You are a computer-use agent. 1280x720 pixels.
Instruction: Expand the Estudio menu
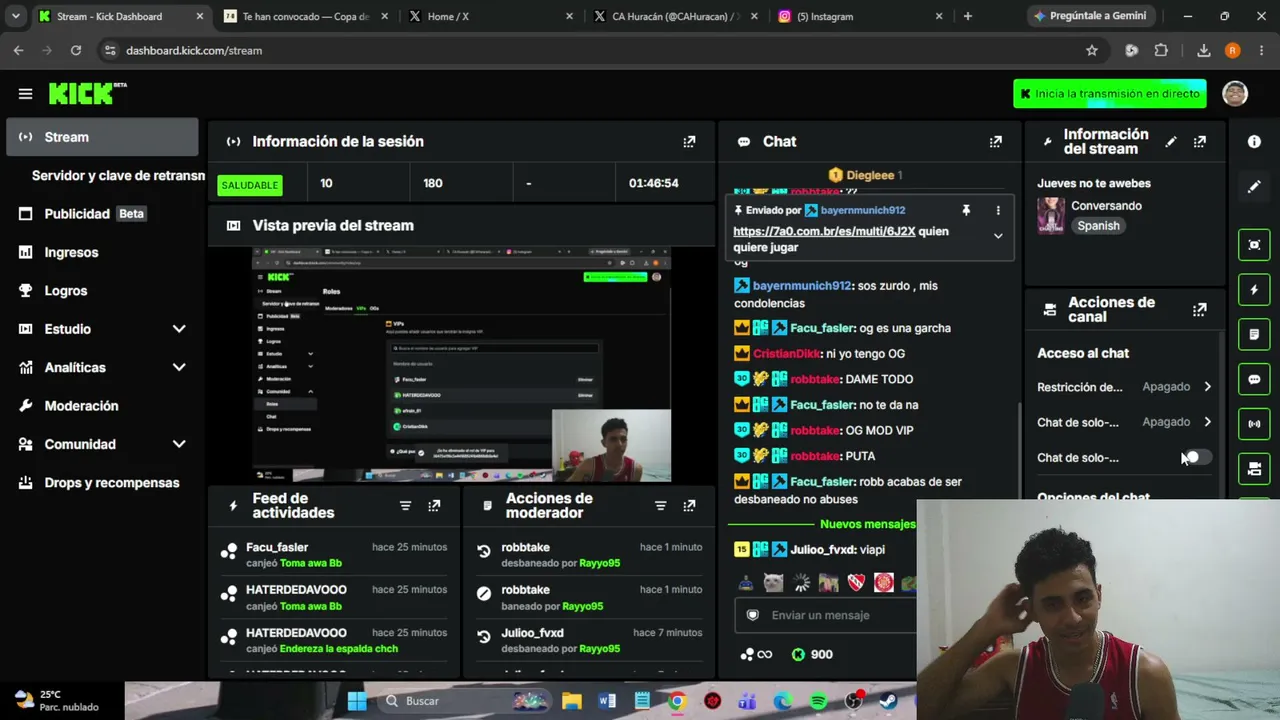(x=179, y=329)
